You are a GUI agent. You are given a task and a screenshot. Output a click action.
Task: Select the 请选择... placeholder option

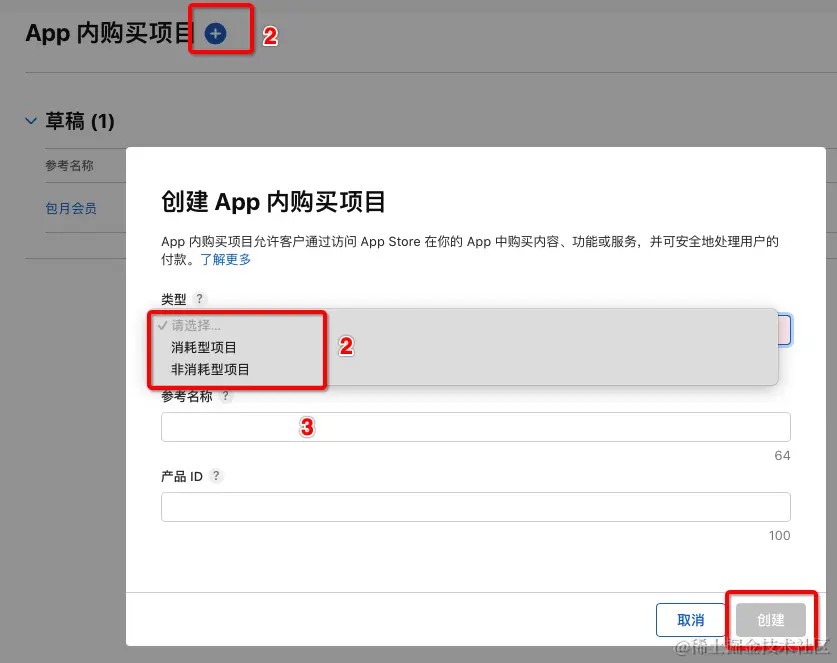[196, 325]
